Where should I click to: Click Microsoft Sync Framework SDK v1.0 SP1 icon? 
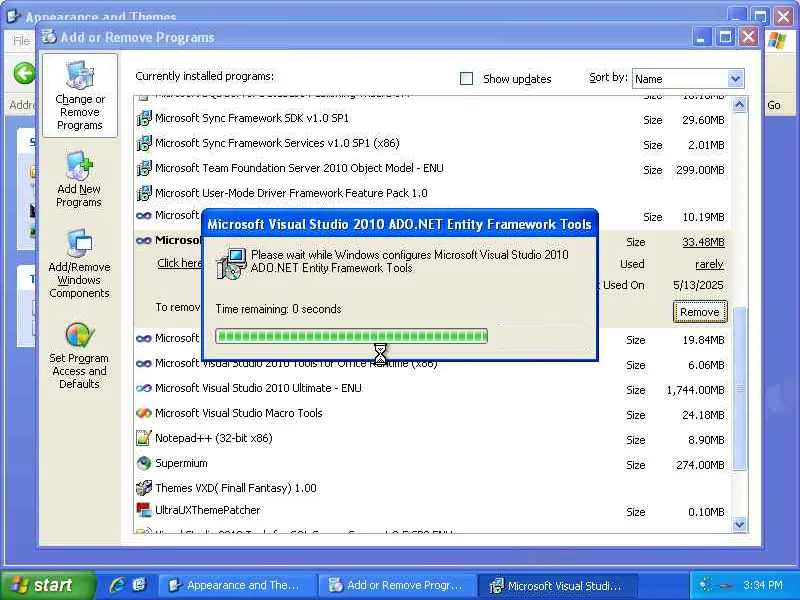coord(144,118)
